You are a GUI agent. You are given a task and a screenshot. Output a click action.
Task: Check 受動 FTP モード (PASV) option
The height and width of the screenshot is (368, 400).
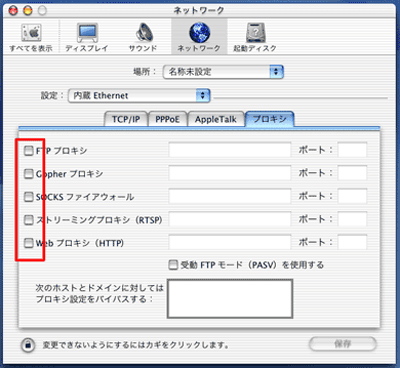(x=173, y=265)
